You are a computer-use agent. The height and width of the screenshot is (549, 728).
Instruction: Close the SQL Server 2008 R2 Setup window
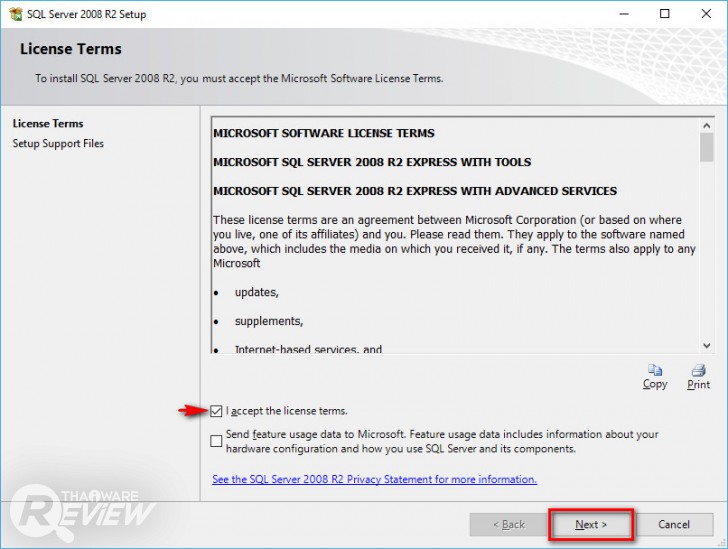(x=706, y=14)
